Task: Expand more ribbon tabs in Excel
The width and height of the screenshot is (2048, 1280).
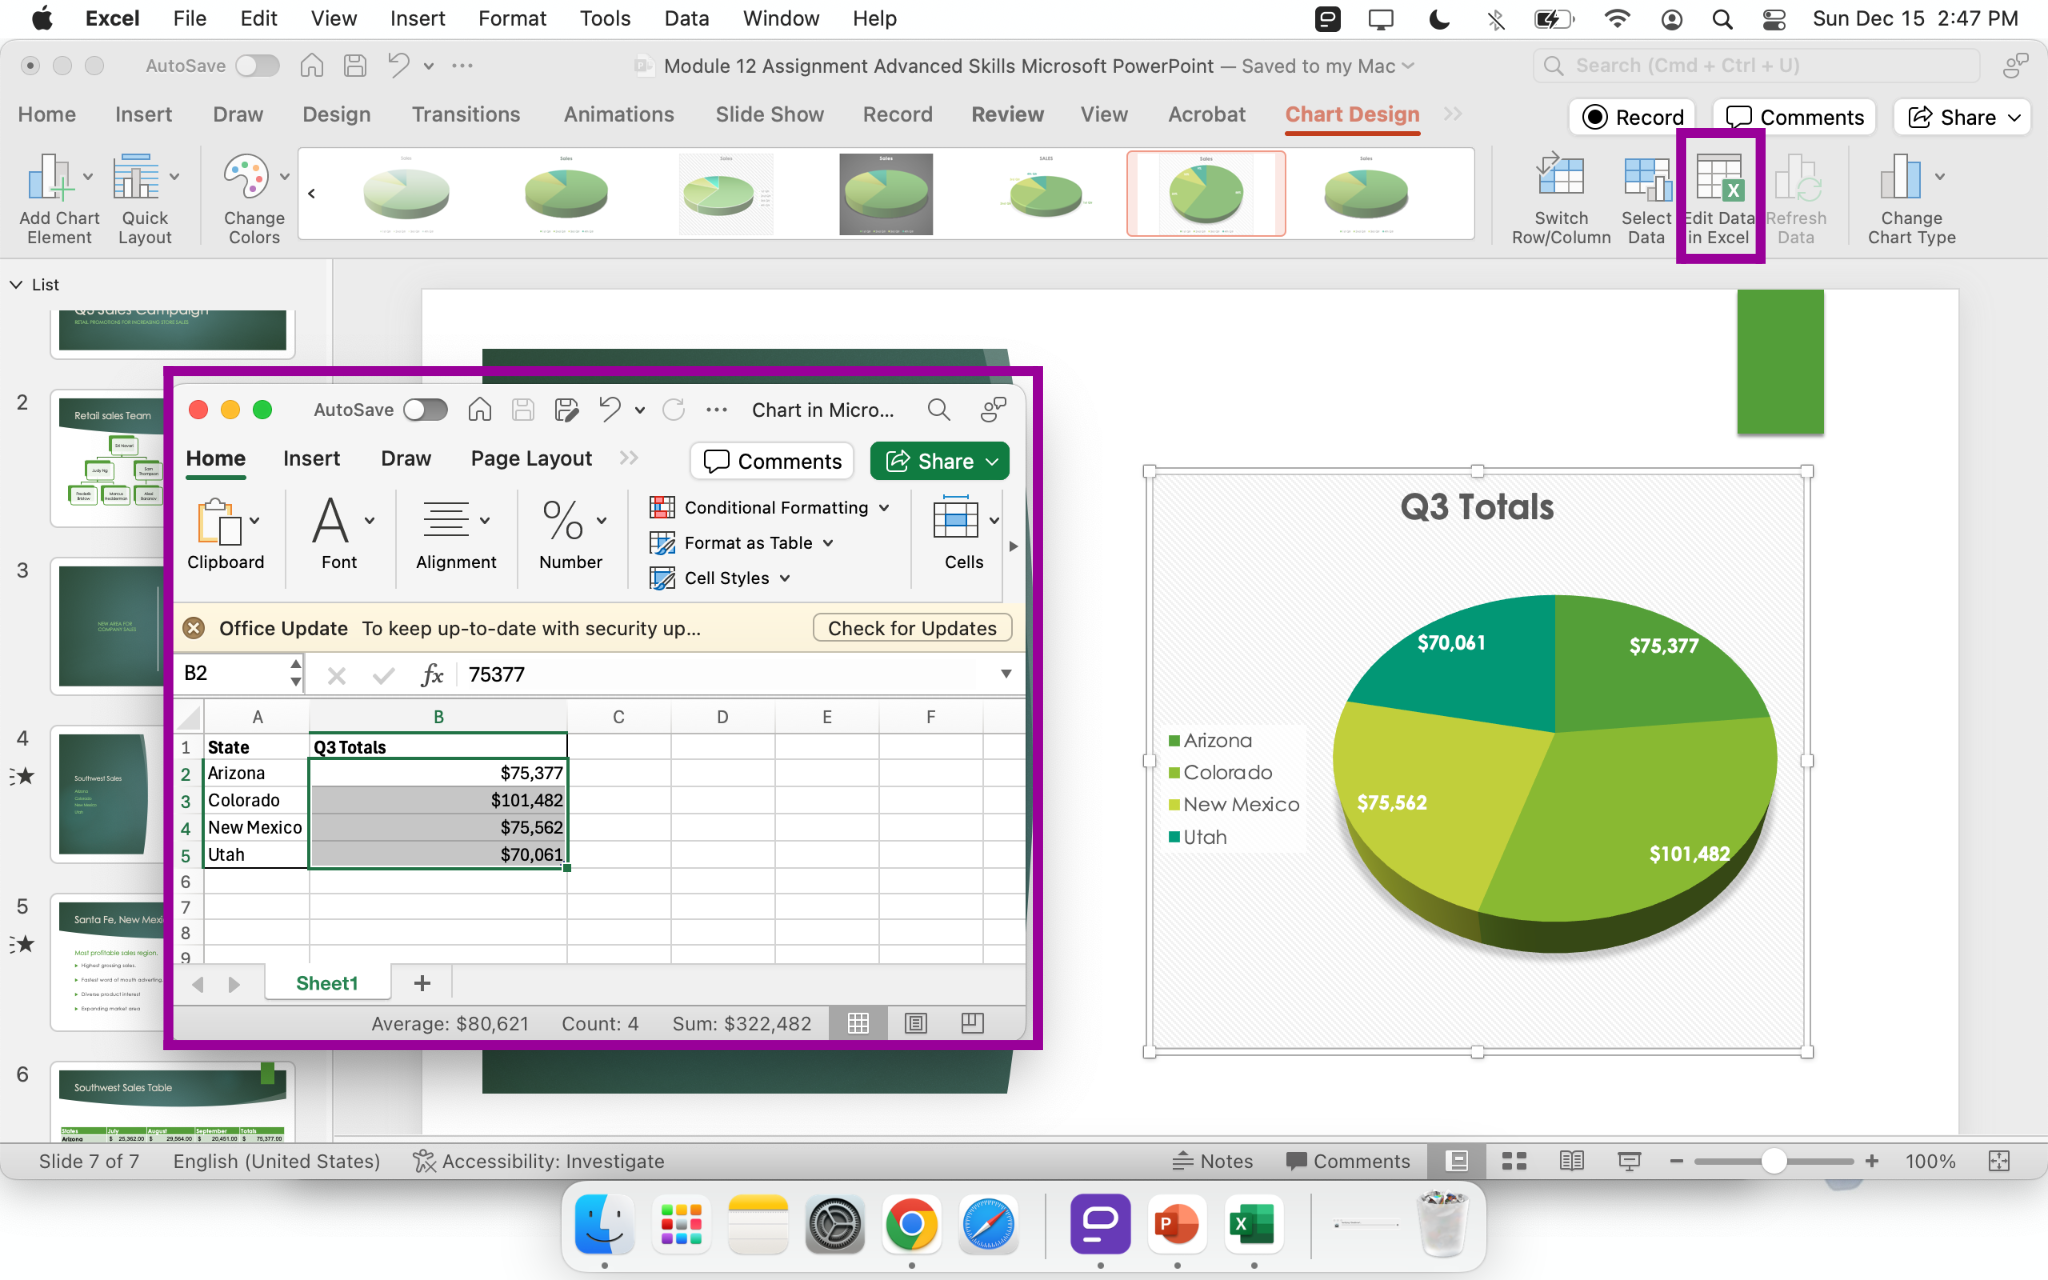Action: (628, 458)
